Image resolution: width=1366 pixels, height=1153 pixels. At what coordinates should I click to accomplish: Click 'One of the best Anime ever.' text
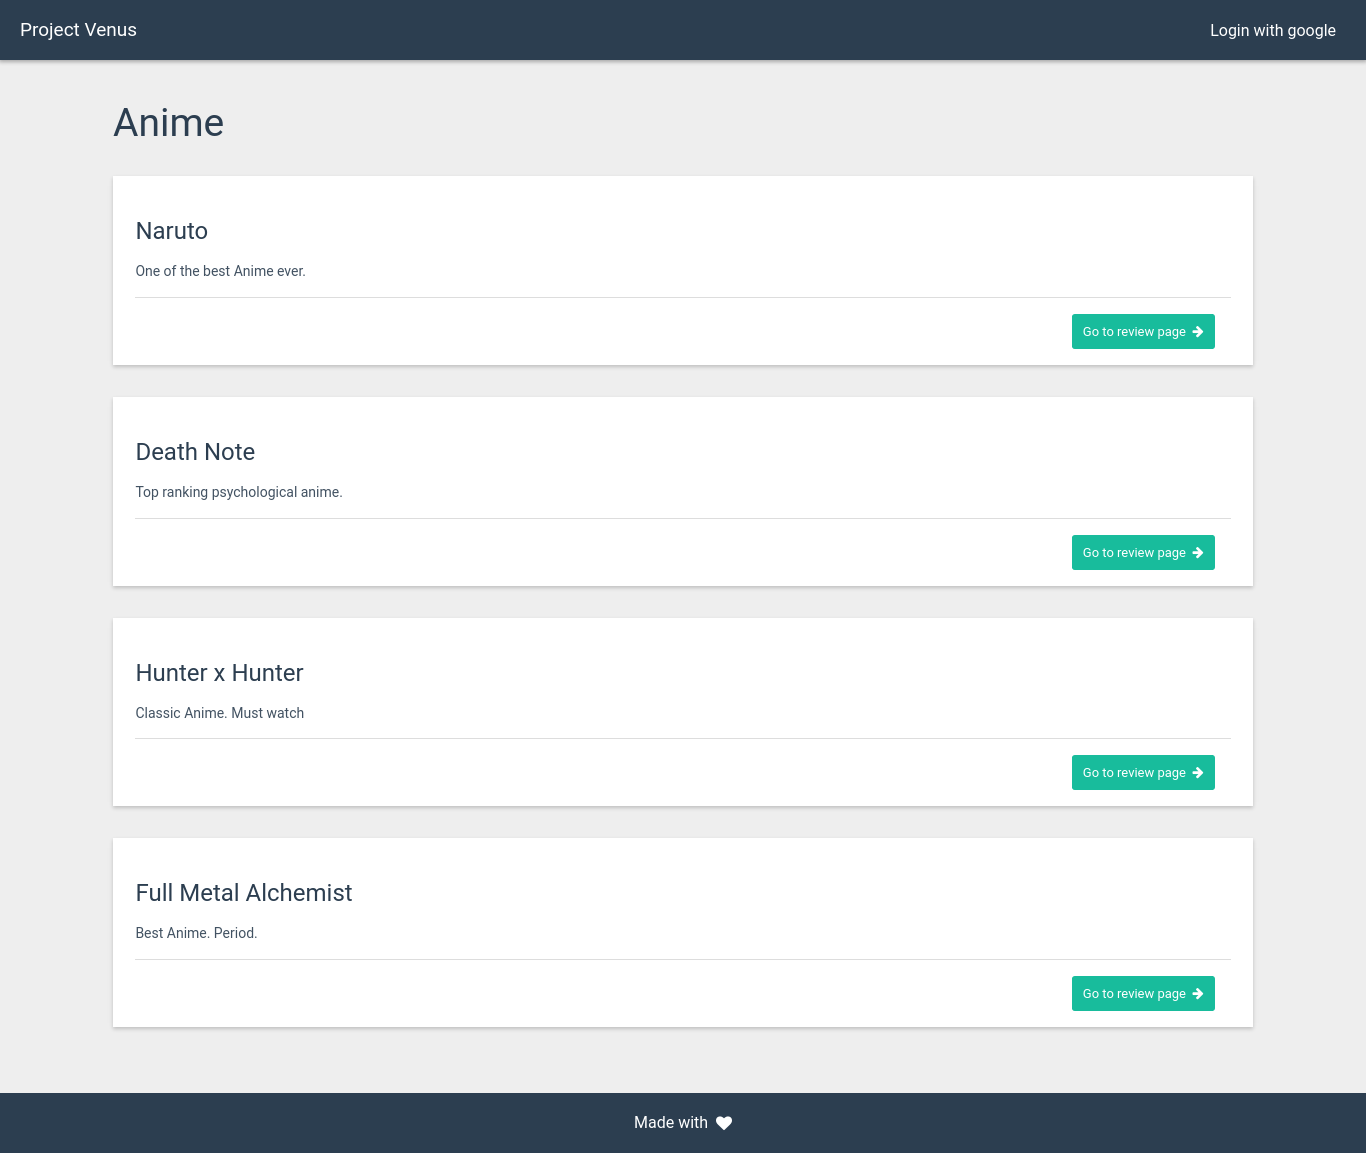click(x=221, y=271)
